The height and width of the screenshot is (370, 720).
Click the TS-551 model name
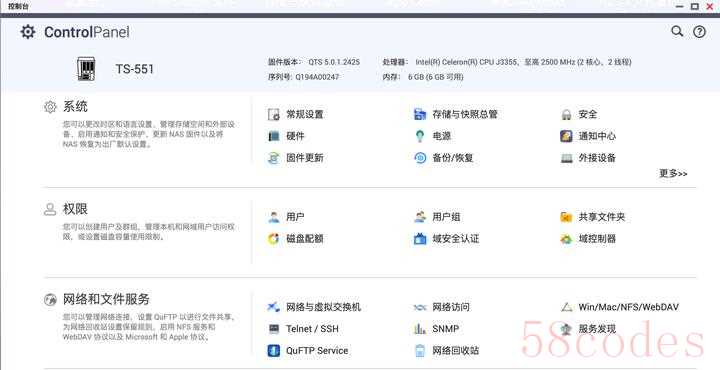[x=135, y=69]
